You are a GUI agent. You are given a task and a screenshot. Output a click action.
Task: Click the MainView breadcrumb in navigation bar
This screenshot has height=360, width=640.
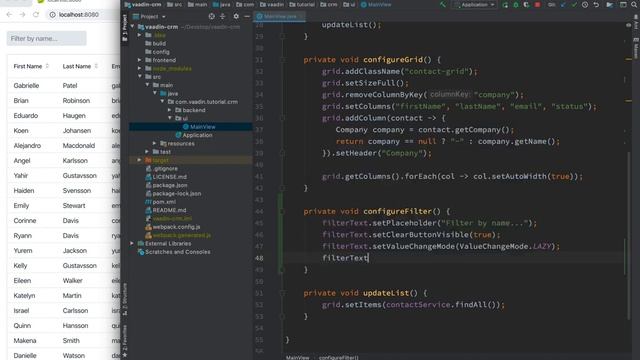coord(376,4)
